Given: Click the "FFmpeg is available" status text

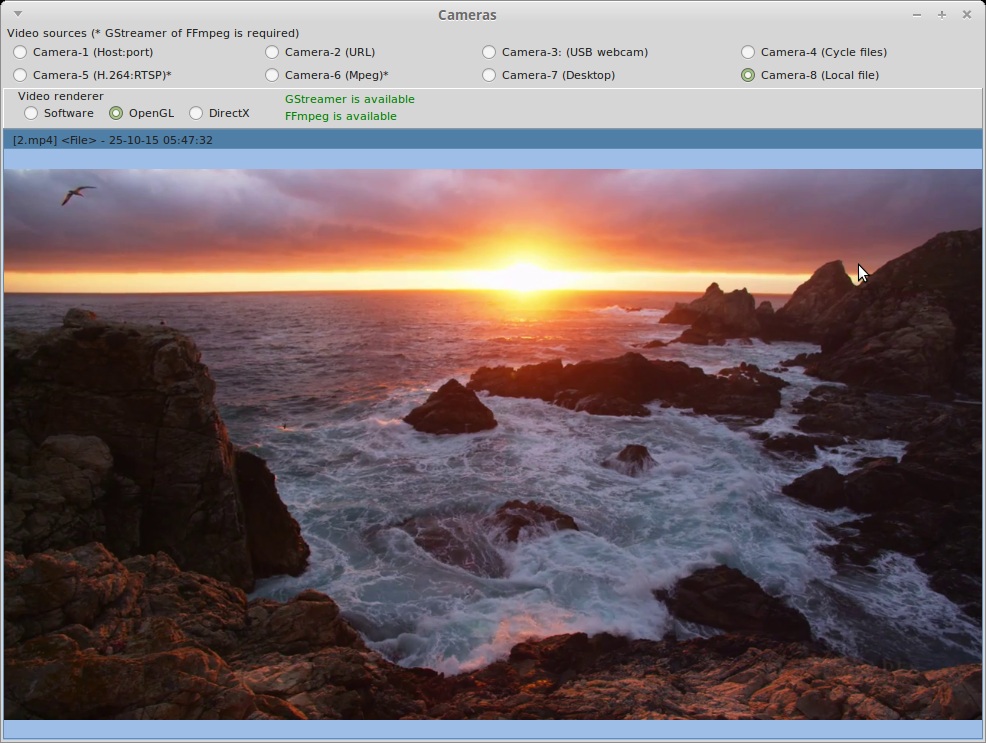Looking at the screenshot, I should click(340, 116).
